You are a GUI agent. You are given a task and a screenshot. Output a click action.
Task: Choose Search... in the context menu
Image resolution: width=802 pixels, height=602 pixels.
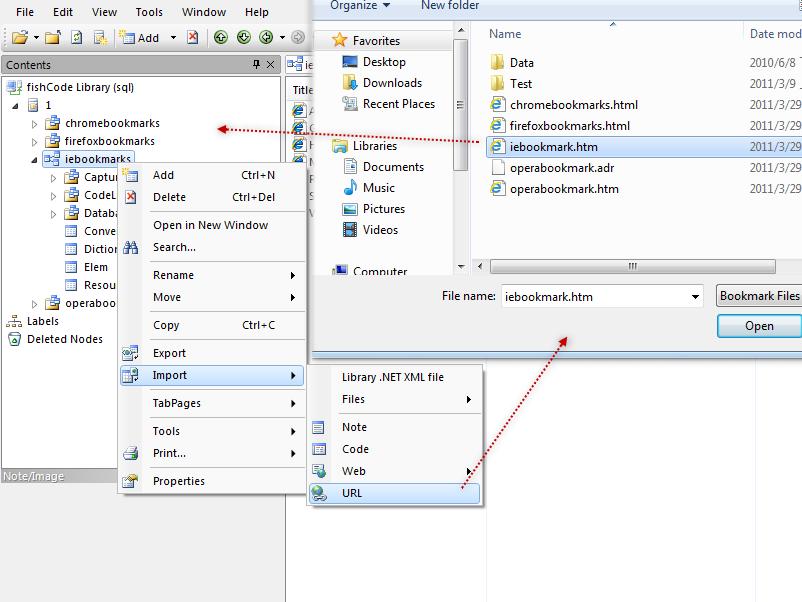click(x=212, y=247)
